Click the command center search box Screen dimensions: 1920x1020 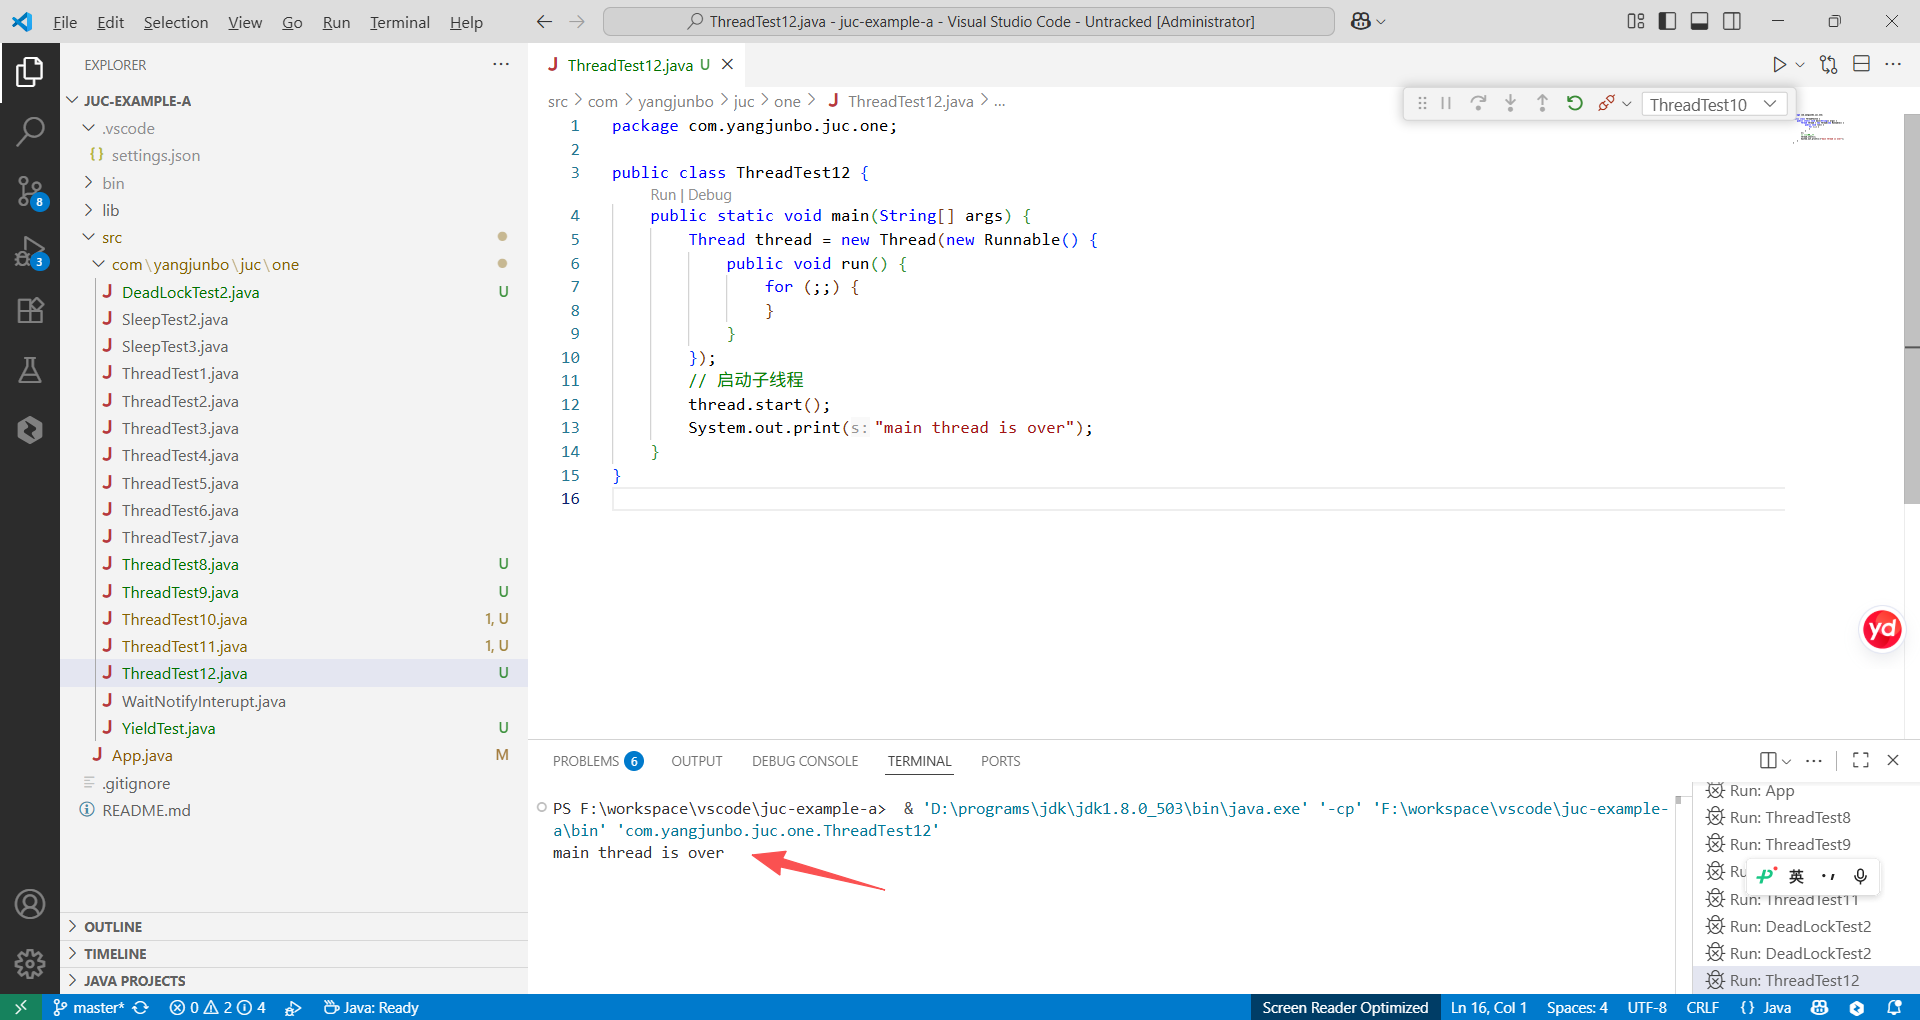[969, 21]
